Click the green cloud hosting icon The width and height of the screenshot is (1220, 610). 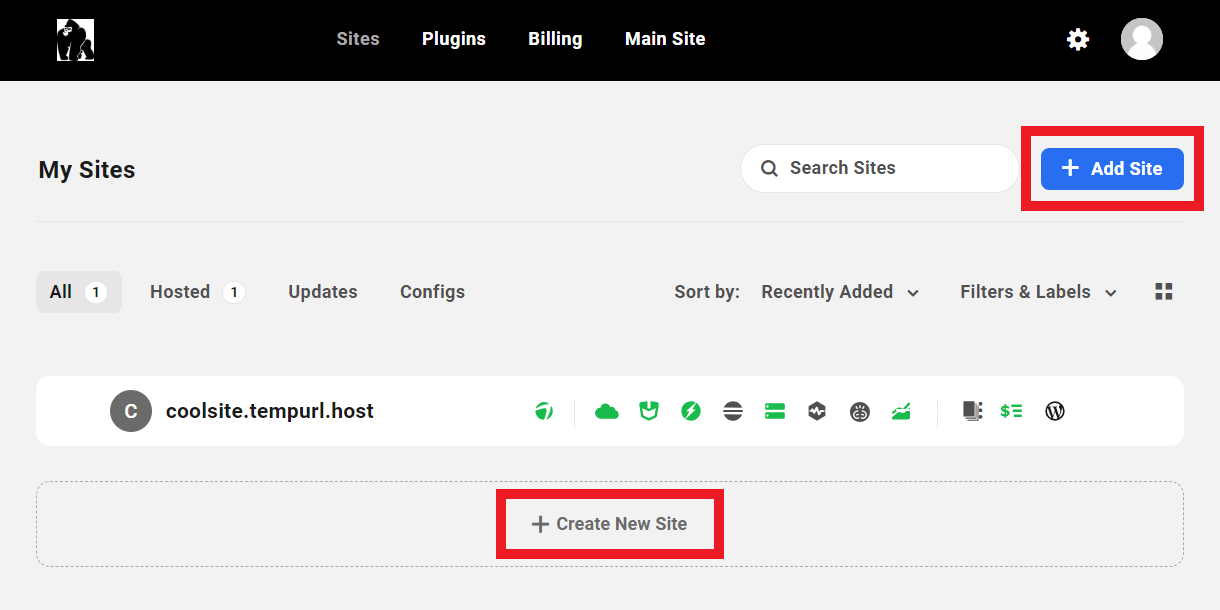607,411
